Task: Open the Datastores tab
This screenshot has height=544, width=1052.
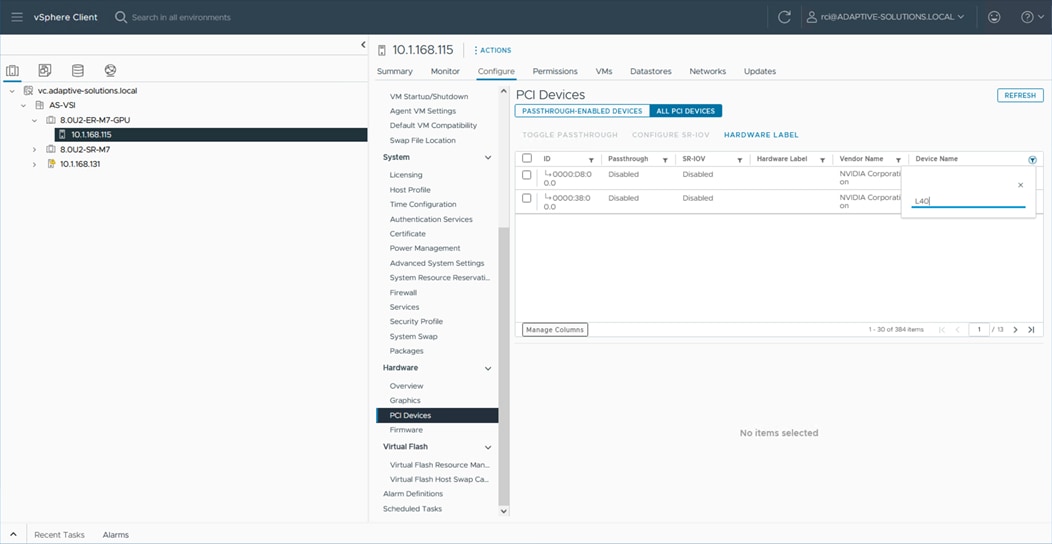Action: click(650, 71)
